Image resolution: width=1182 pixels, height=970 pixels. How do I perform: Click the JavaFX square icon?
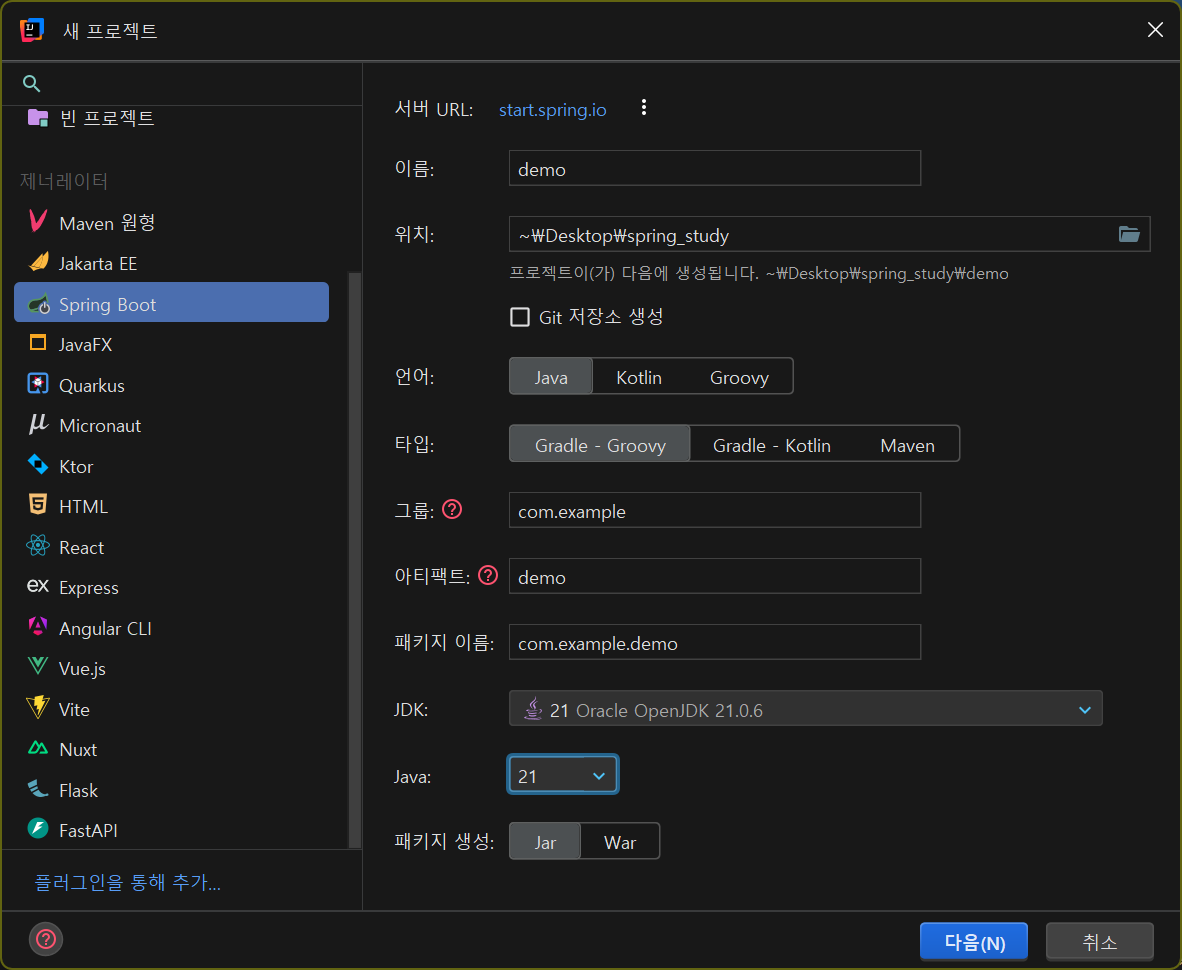(38, 343)
